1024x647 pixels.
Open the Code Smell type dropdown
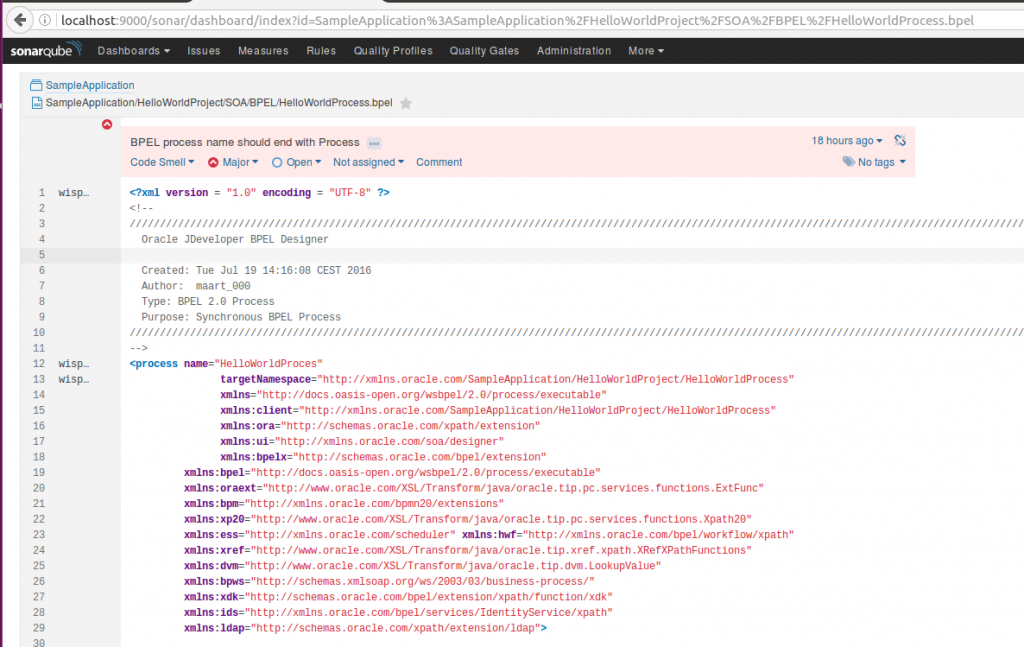pos(162,162)
